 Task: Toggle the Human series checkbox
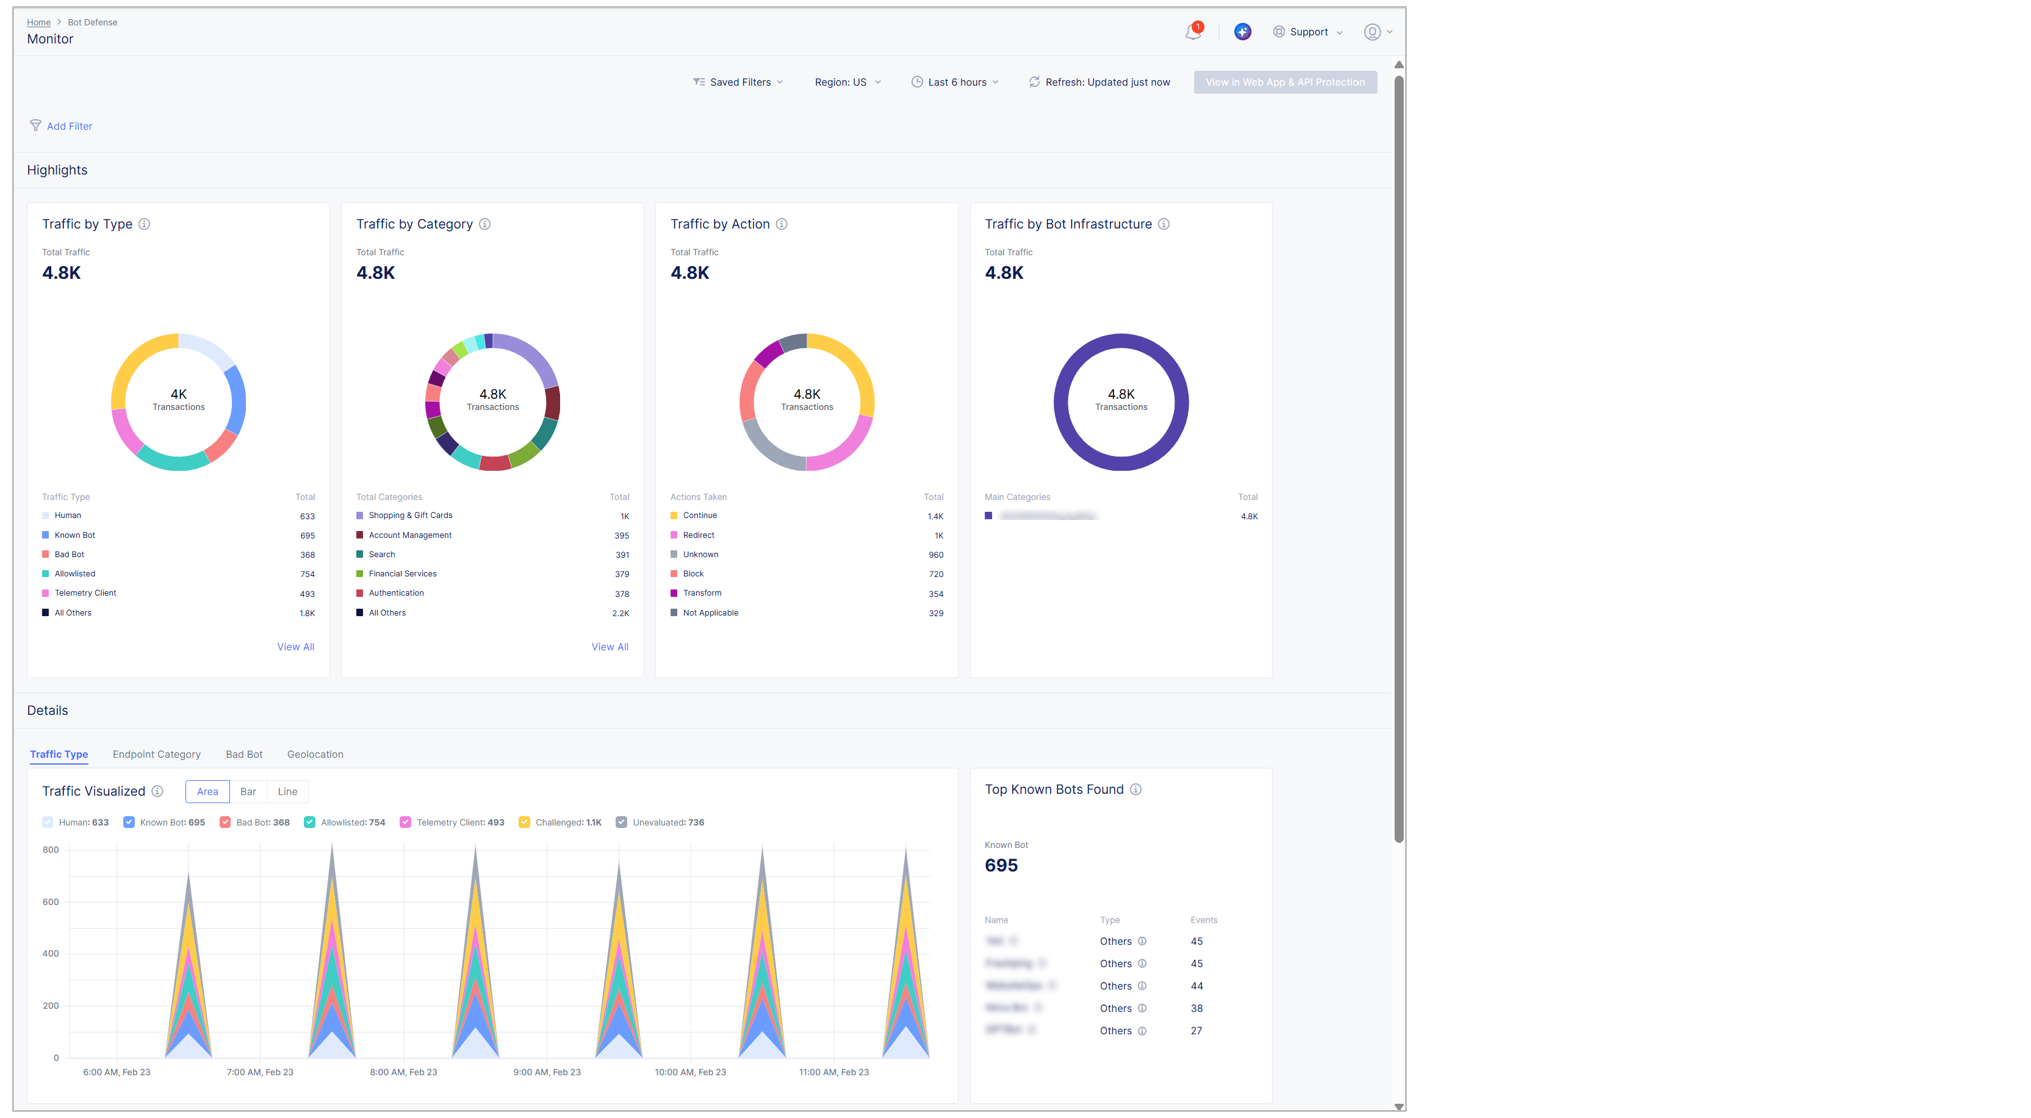point(48,822)
